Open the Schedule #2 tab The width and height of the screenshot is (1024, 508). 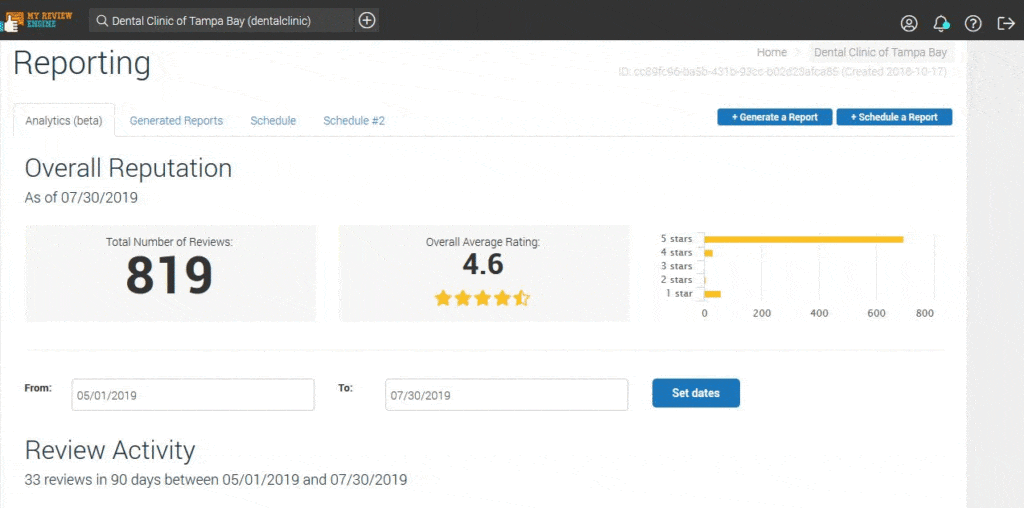click(354, 120)
